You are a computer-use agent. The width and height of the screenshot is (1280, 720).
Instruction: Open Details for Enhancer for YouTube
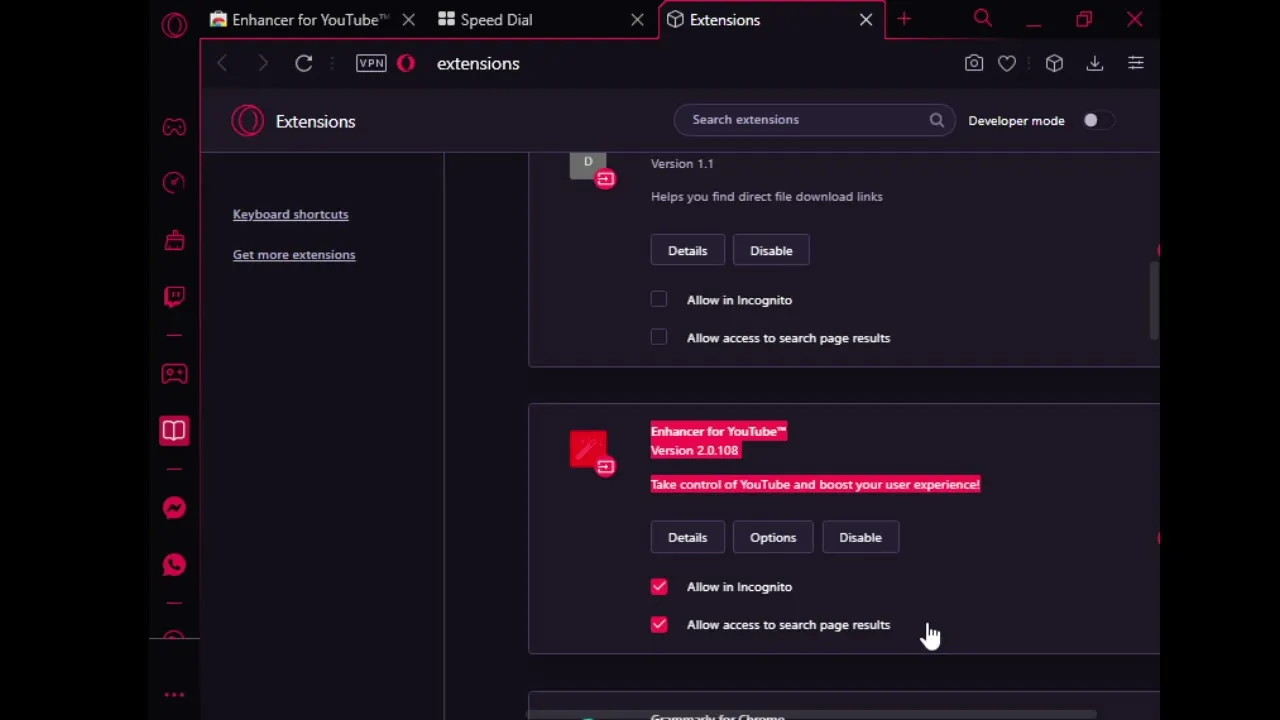point(687,537)
